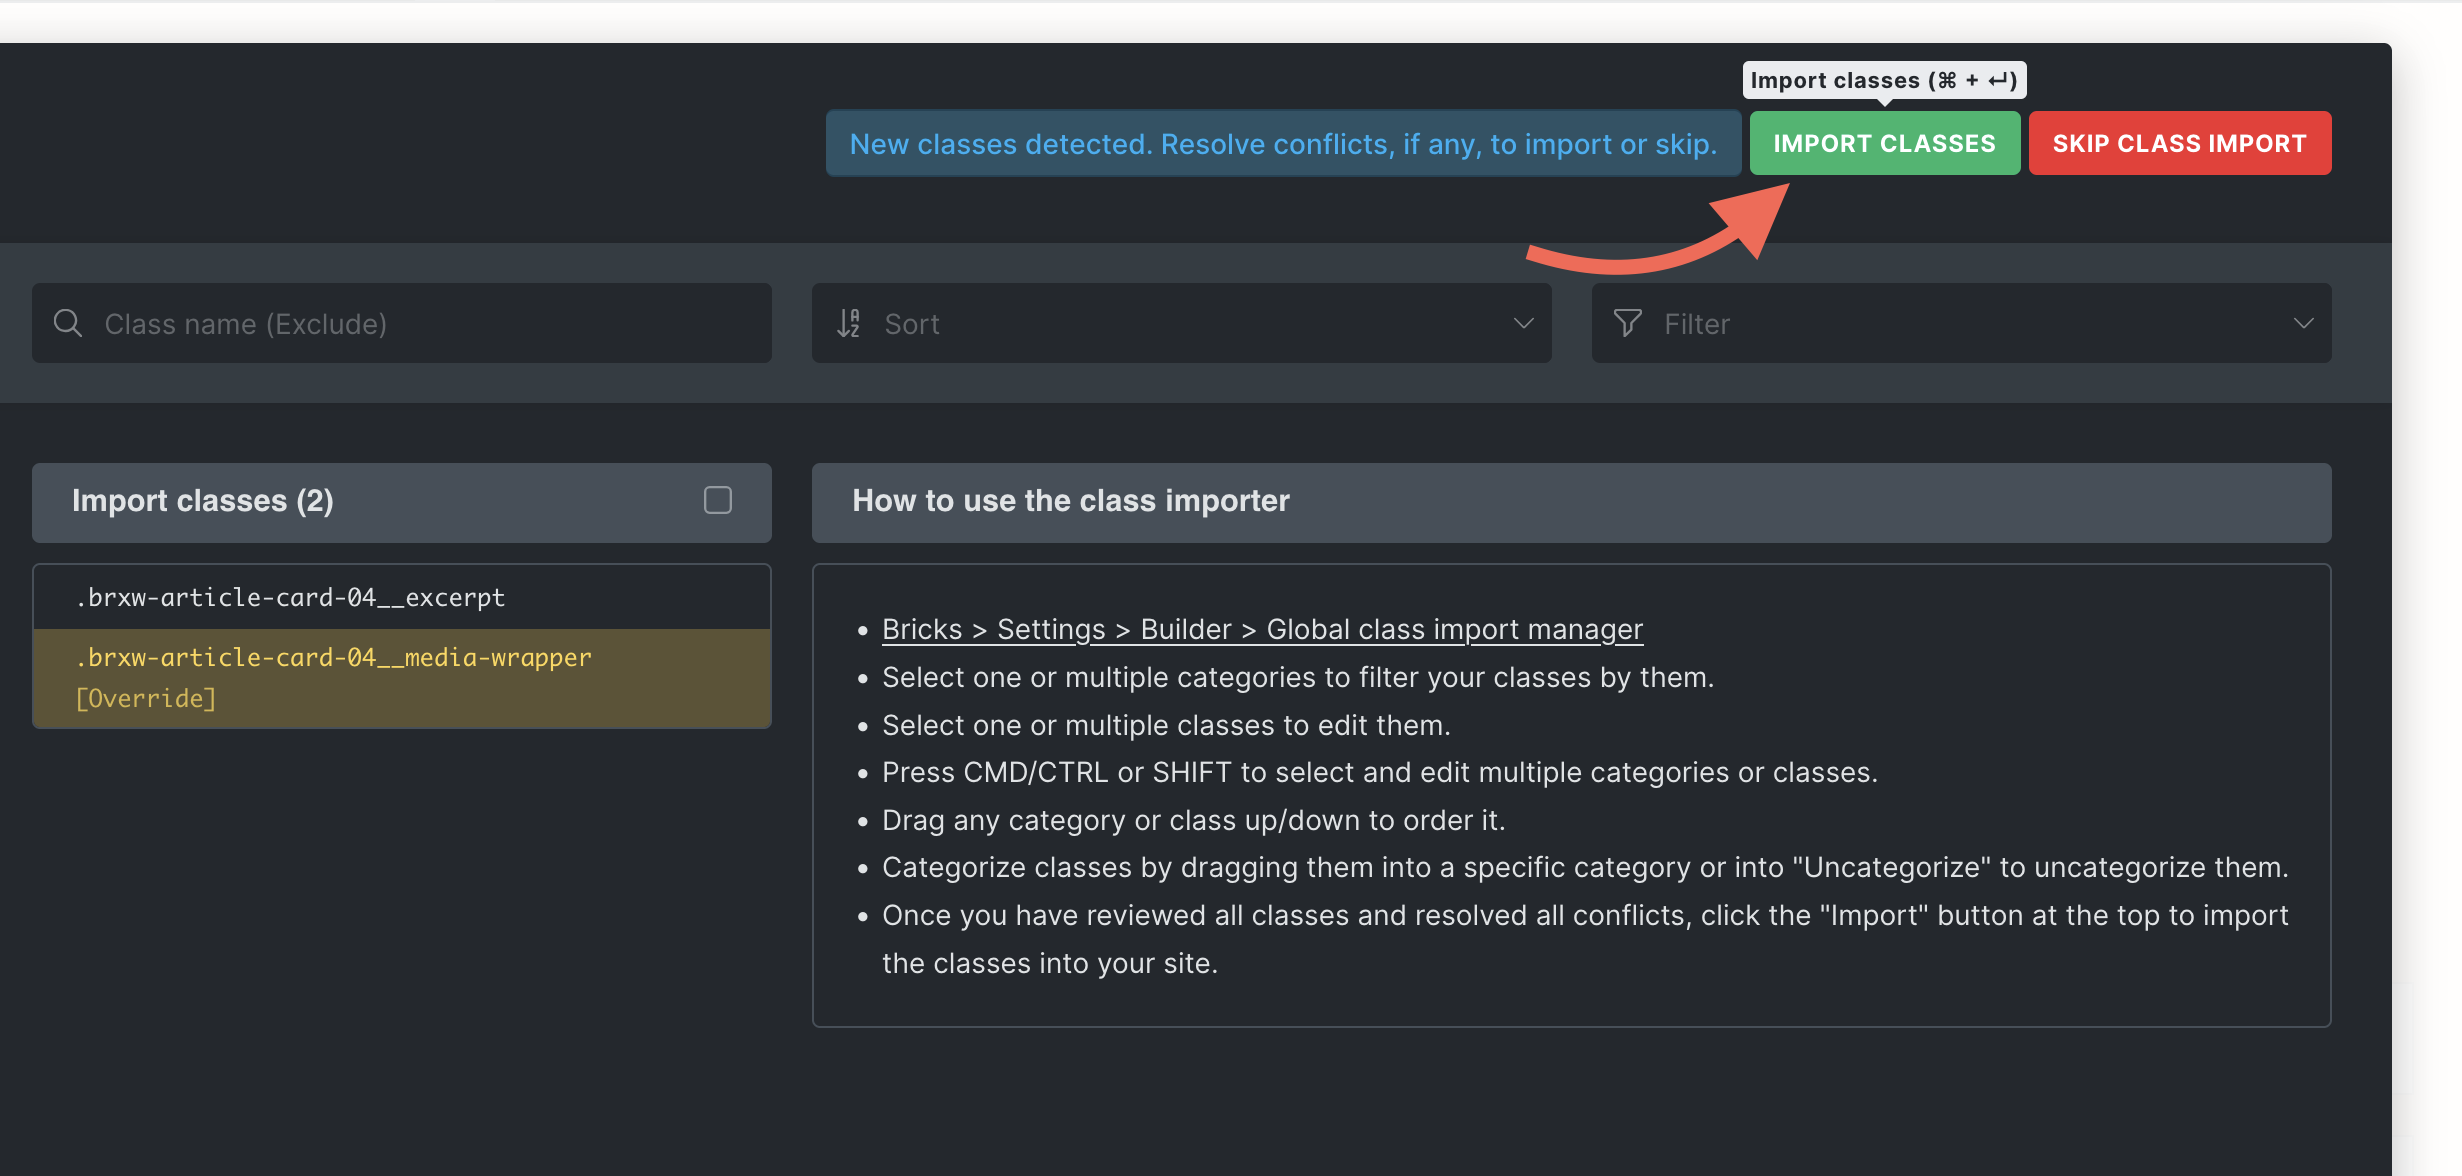The image size is (2462, 1176).
Task: Expand the Filter dropdown chevron
Action: [x=2303, y=323]
